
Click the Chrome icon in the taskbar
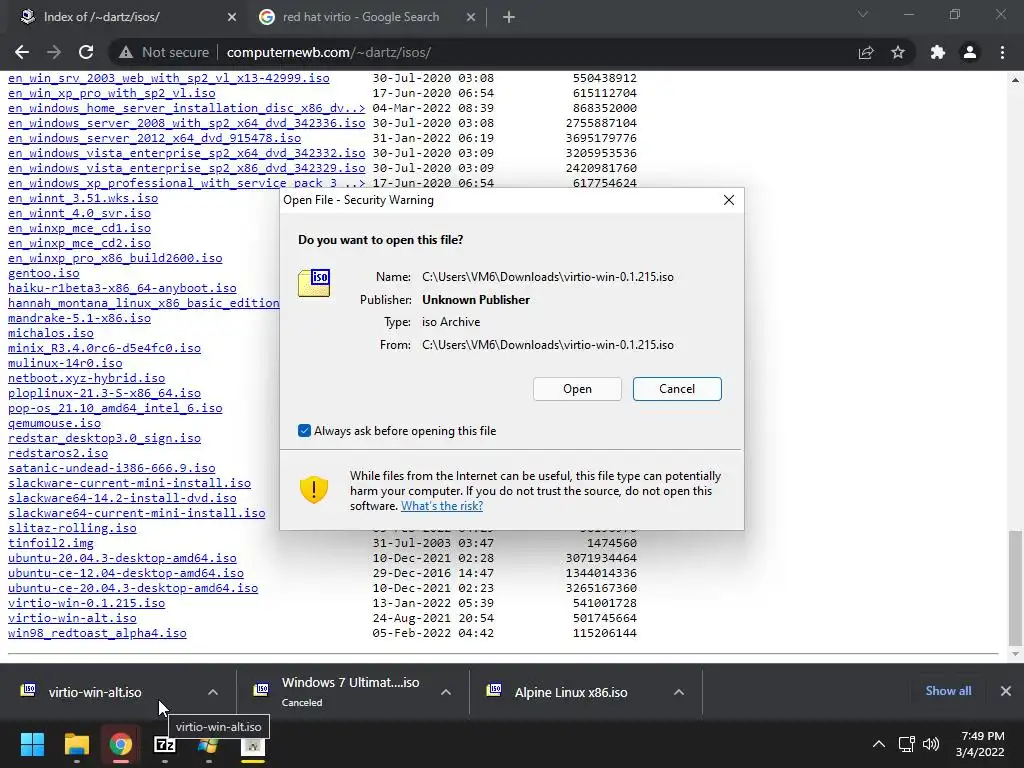120,744
